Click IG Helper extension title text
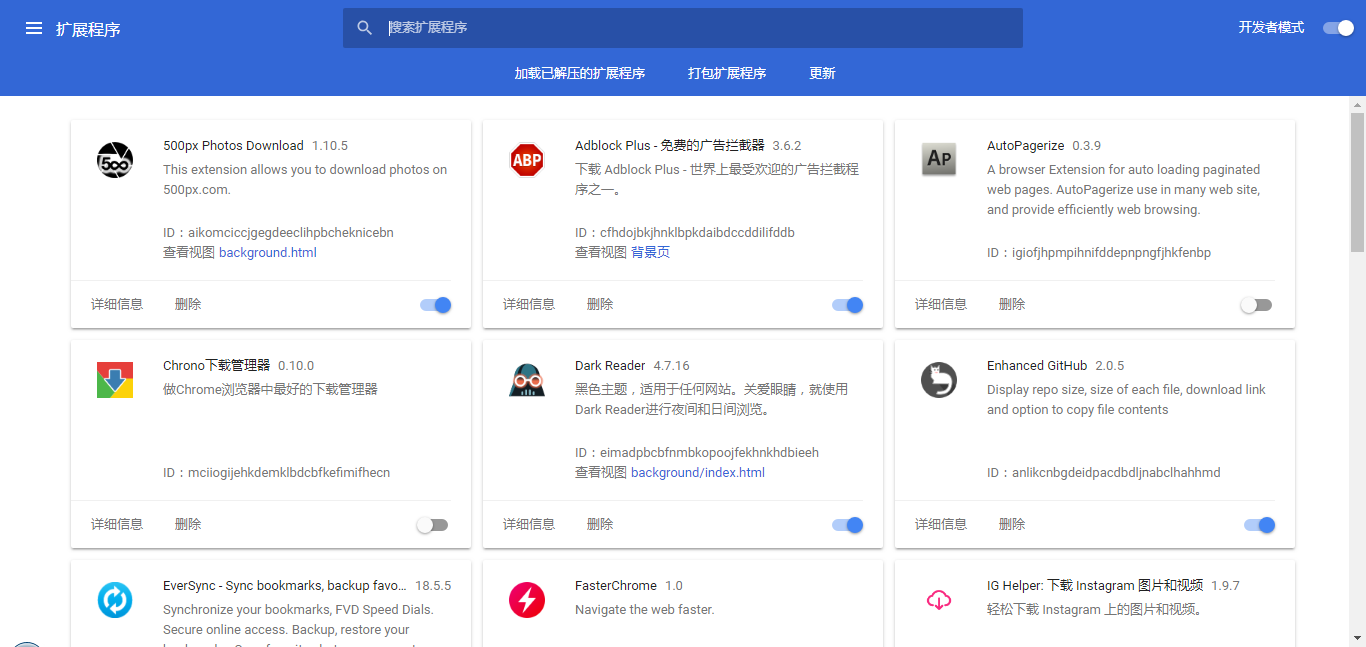This screenshot has width=1366, height=647. pyautogui.click(x=1095, y=586)
